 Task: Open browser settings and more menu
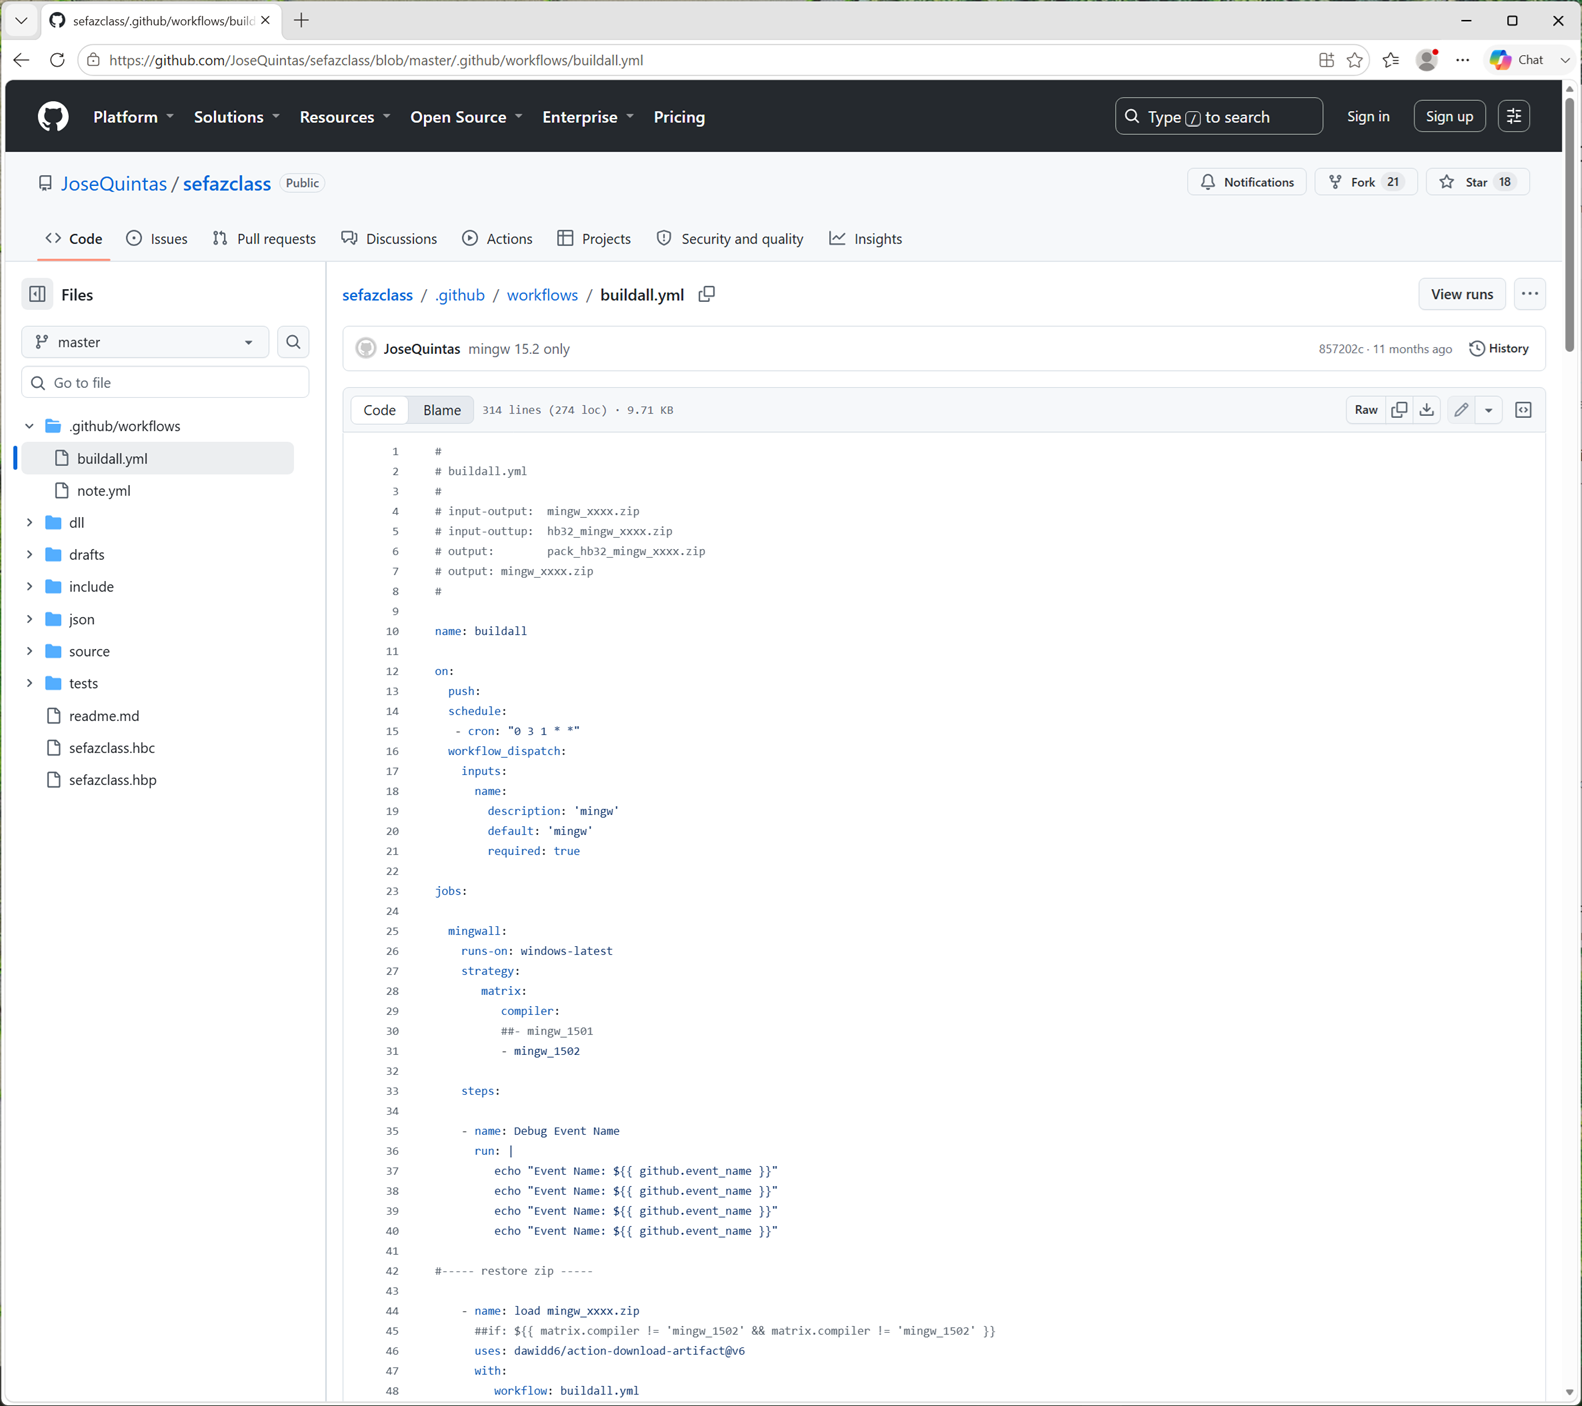pos(1463,60)
